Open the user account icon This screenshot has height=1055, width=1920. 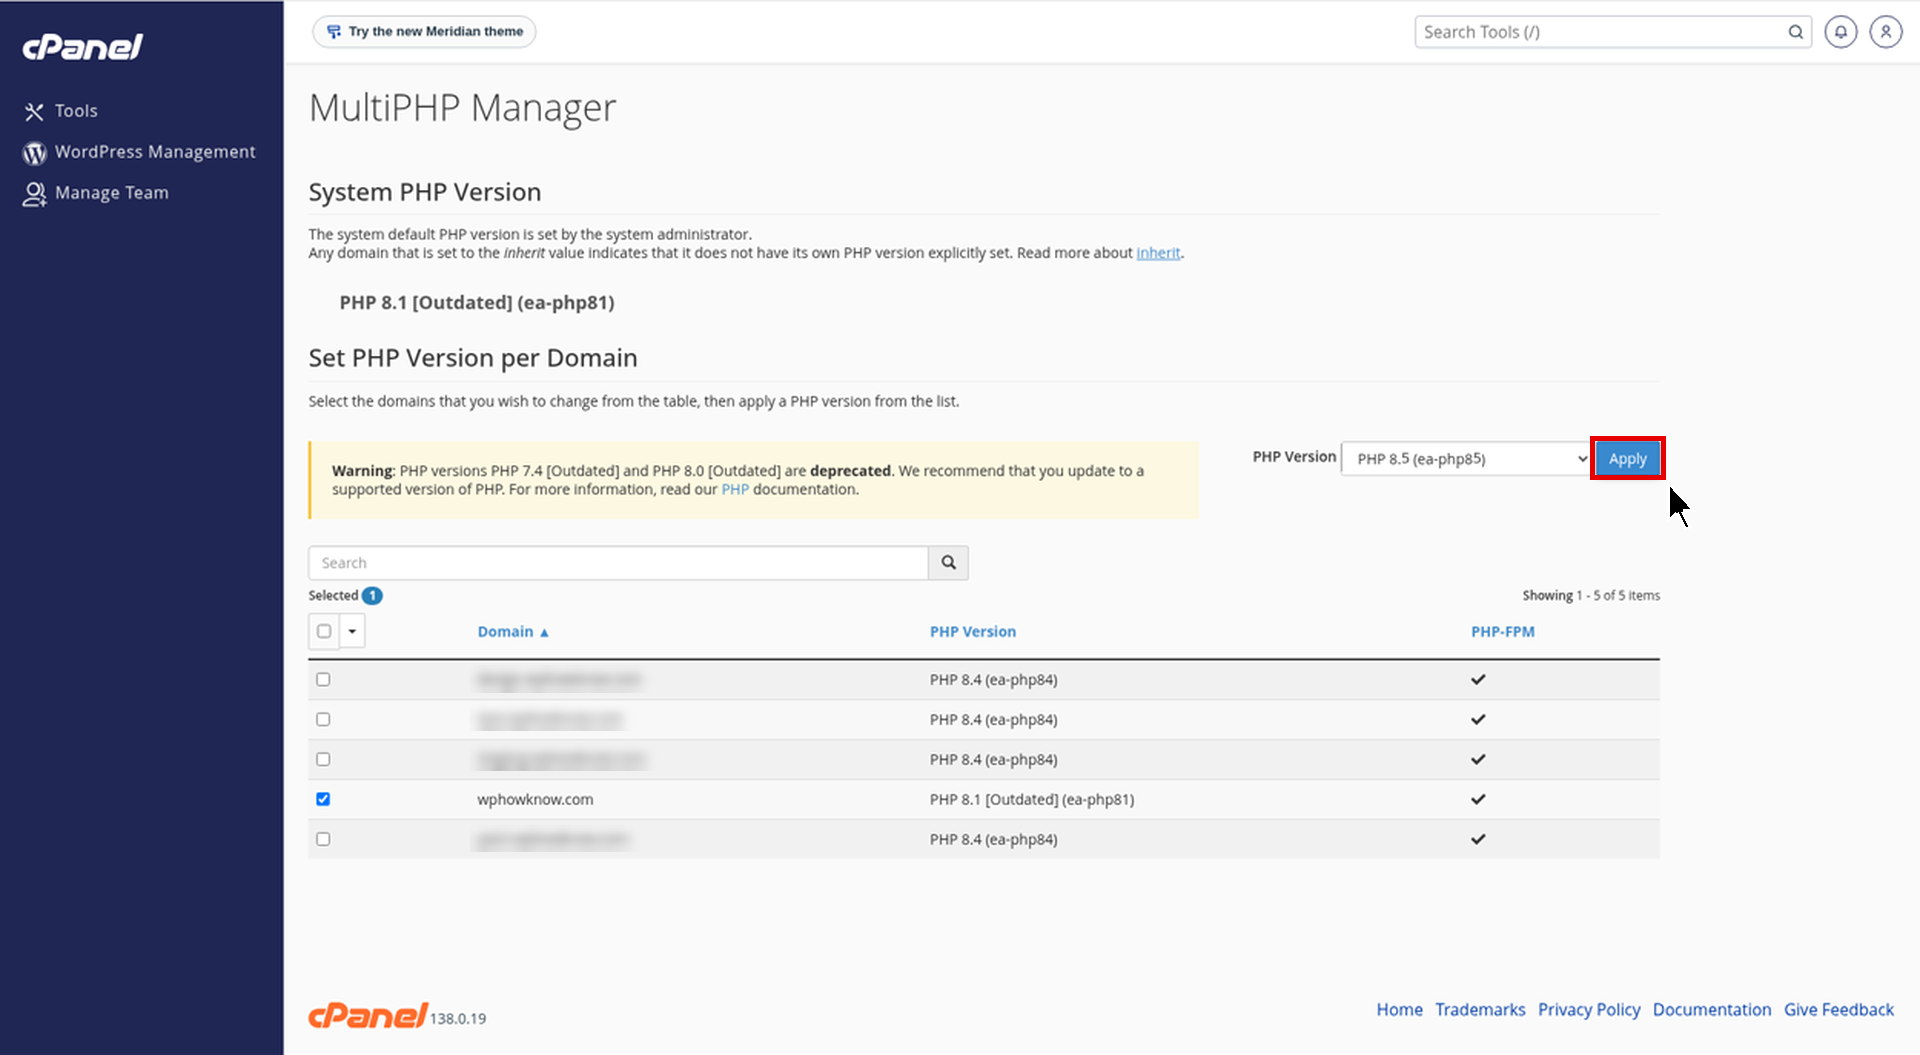pos(1886,32)
